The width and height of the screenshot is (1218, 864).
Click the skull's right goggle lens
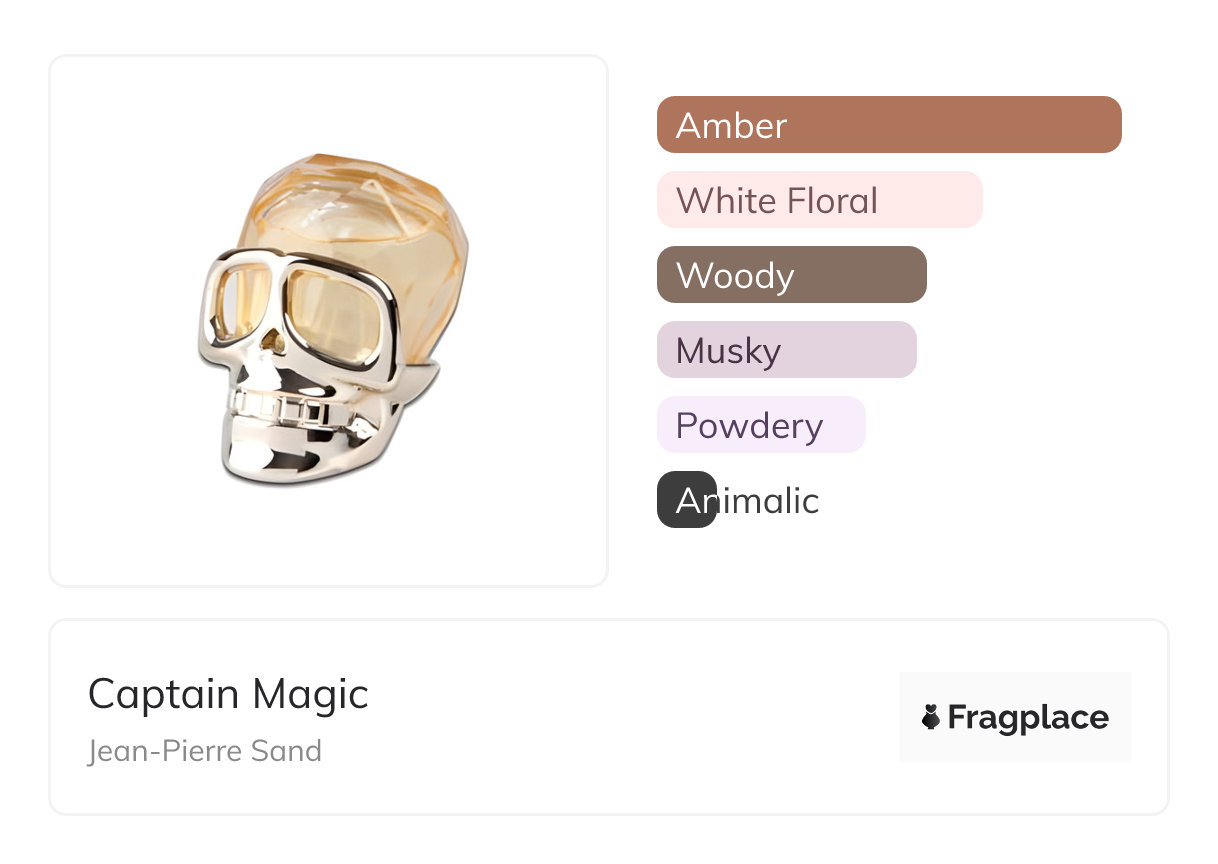tap(335, 313)
